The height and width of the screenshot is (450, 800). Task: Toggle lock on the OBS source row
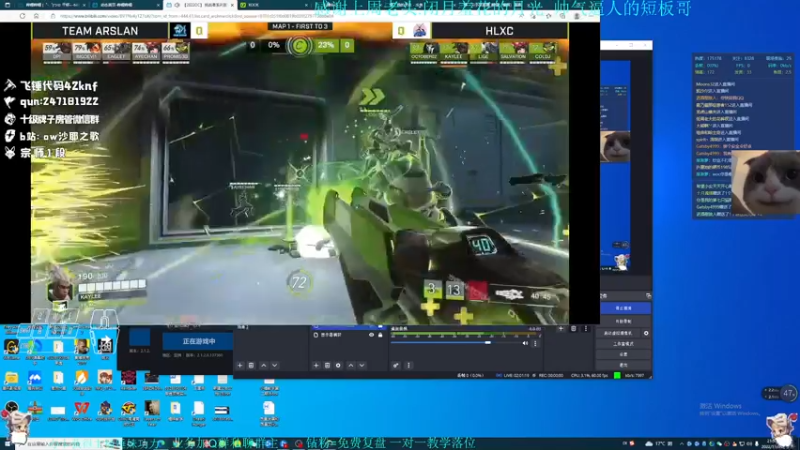pyautogui.click(x=380, y=335)
